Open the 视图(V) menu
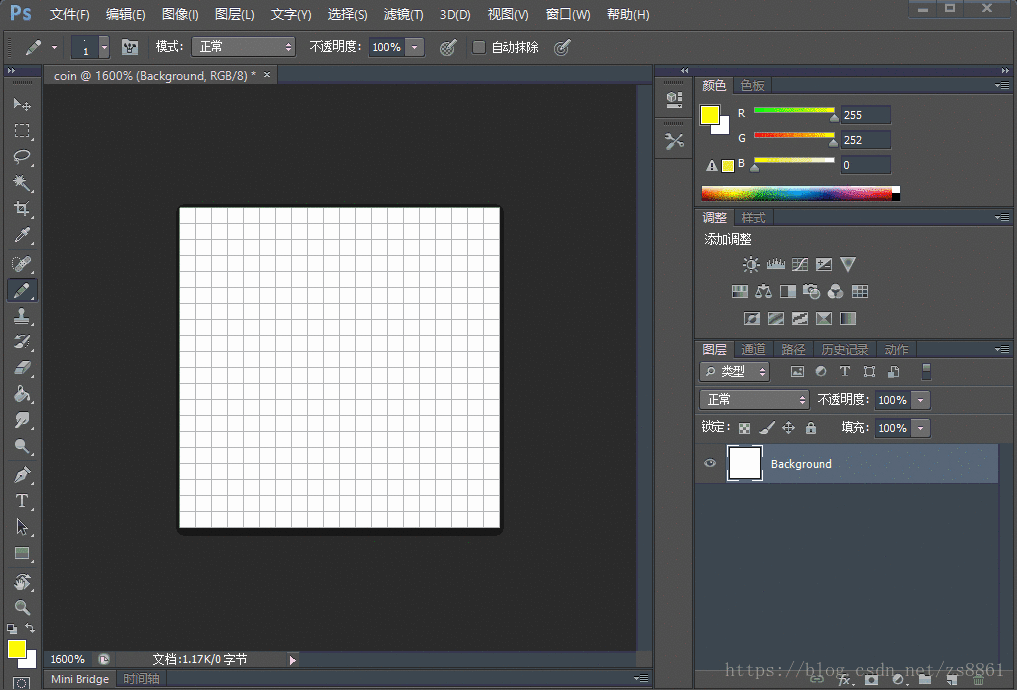The image size is (1017, 690). point(508,14)
